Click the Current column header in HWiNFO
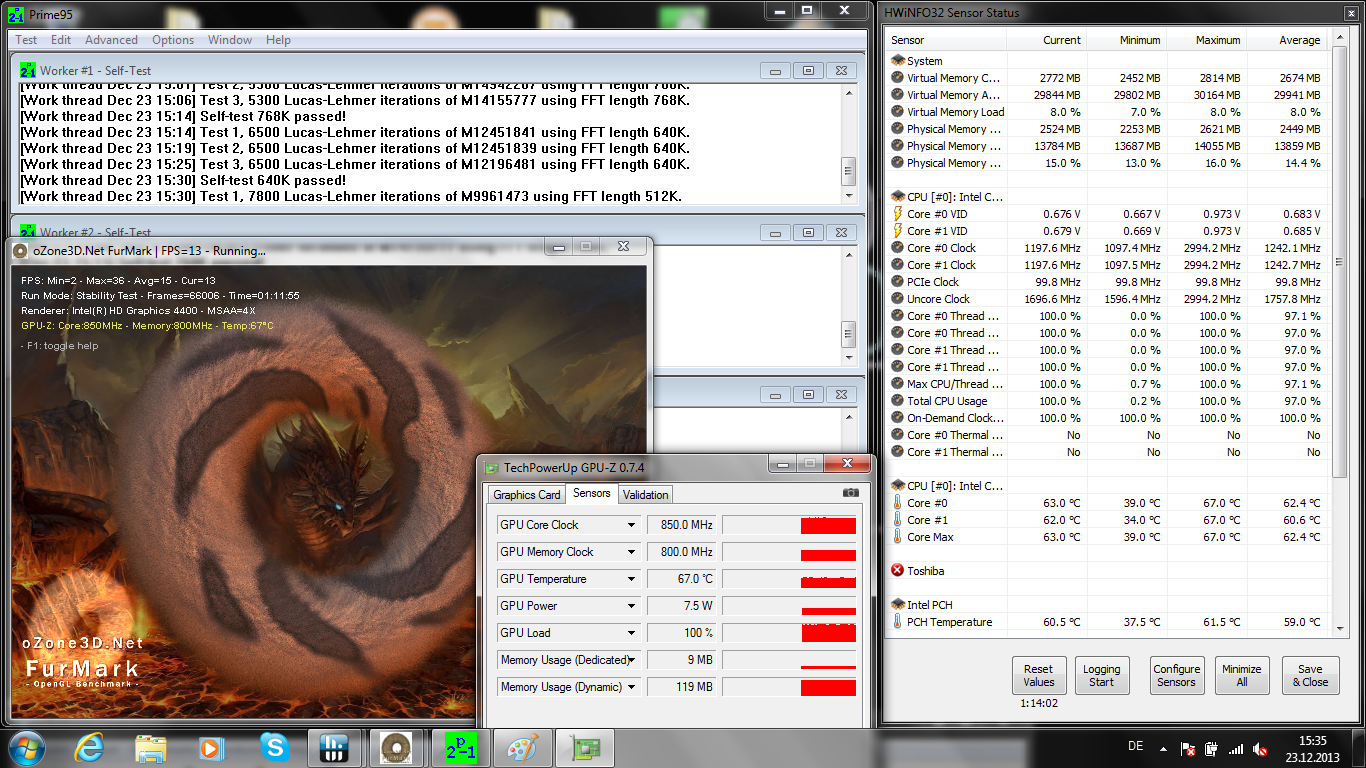 (x=1046, y=40)
